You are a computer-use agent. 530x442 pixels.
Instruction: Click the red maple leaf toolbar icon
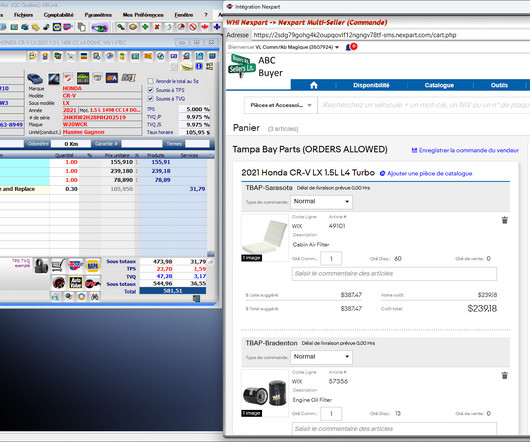205,27
